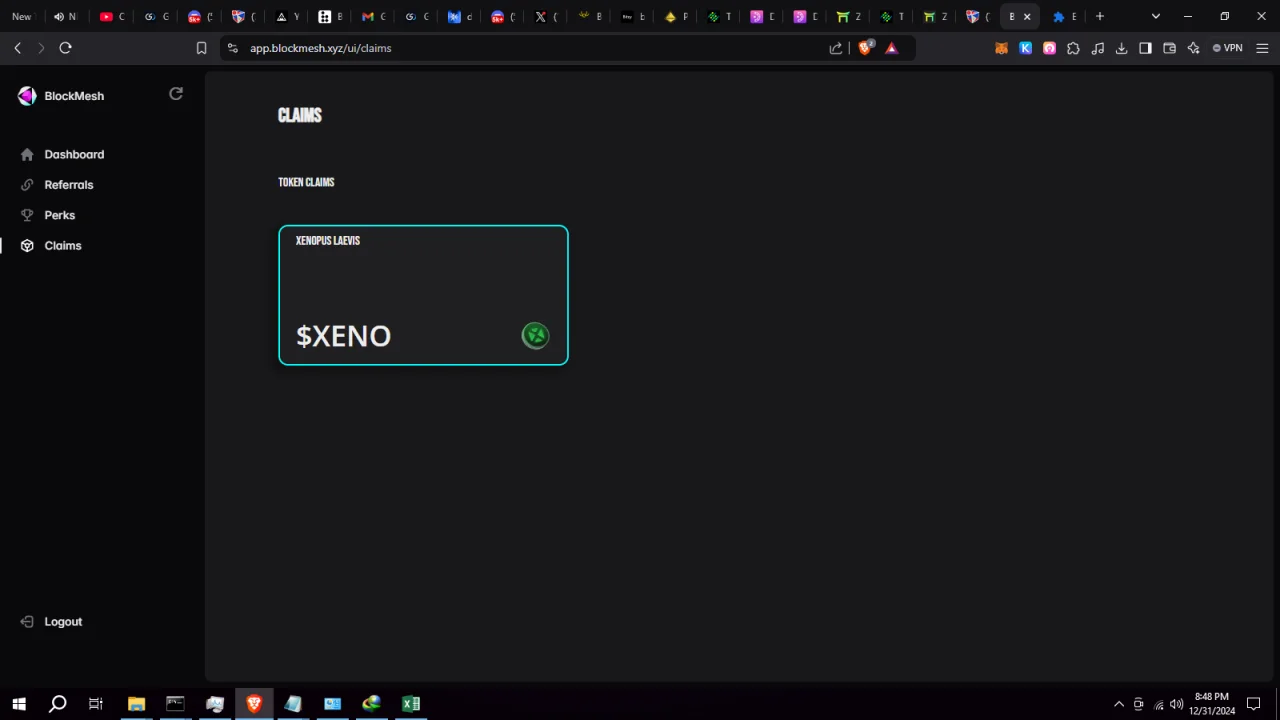Open the MetaMask fox extension
This screenshot has width=1280, height=720.
click(x=1001, y=48)
